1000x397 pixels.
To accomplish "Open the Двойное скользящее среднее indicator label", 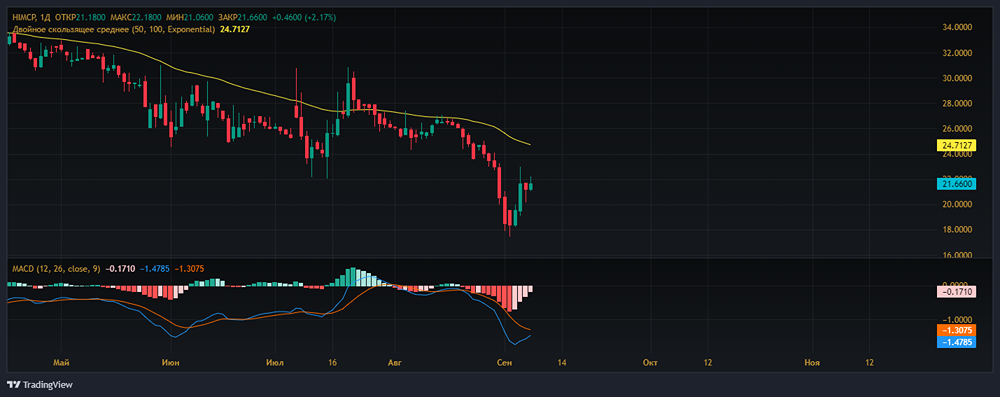I will point(114,29).
